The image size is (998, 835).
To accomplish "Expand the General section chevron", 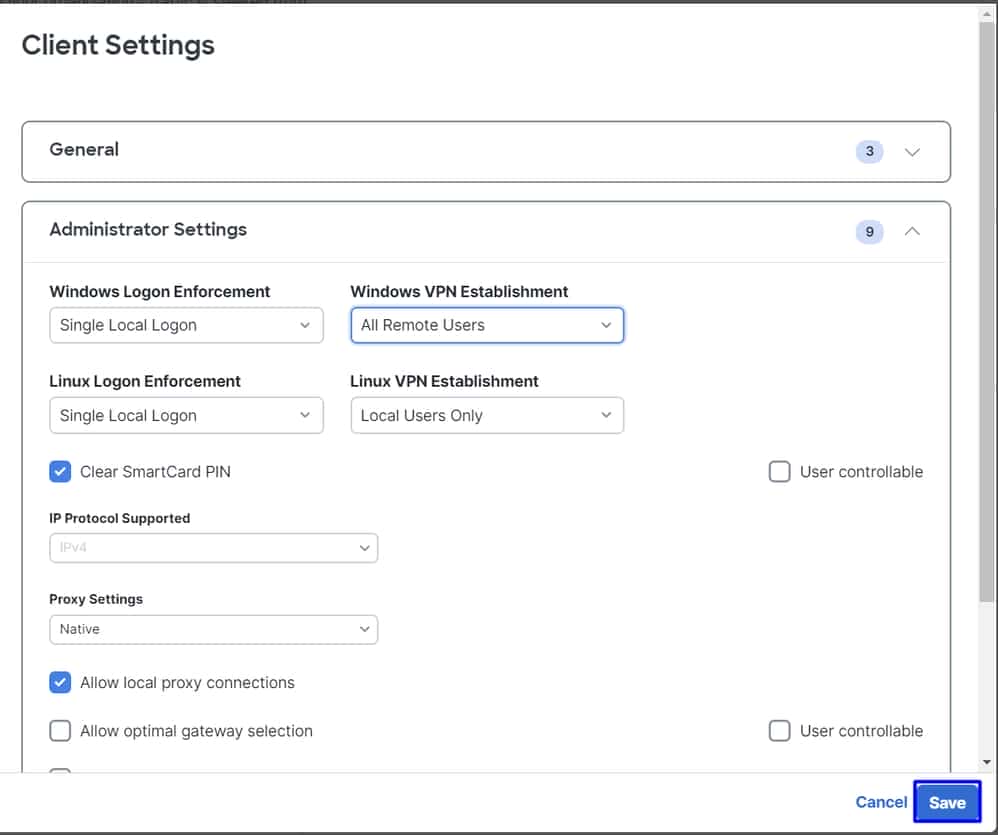I will pyautogui.click(x=912, y=152).
